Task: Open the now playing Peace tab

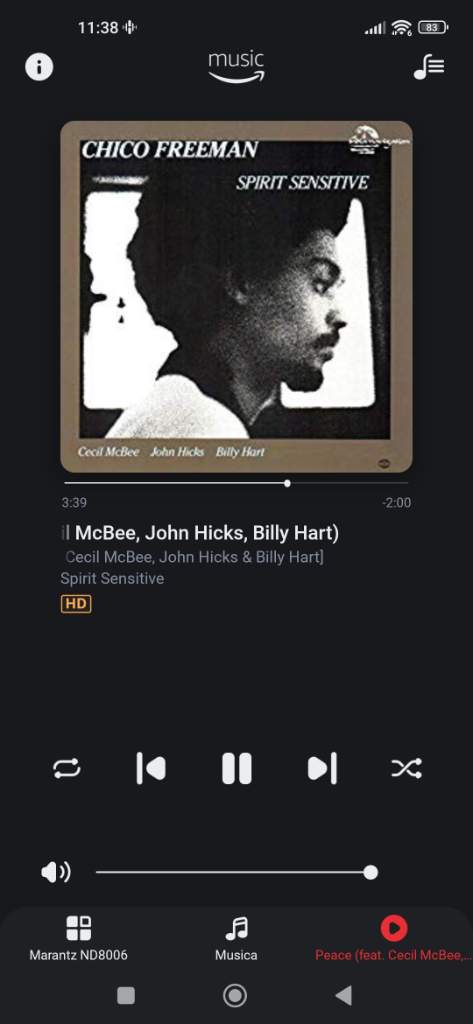Action: (x=393, y=938)
